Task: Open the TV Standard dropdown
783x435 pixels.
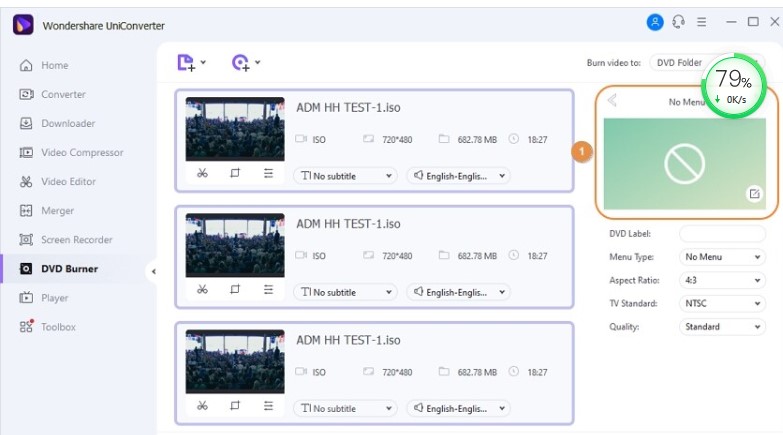Action: [722, 303]
